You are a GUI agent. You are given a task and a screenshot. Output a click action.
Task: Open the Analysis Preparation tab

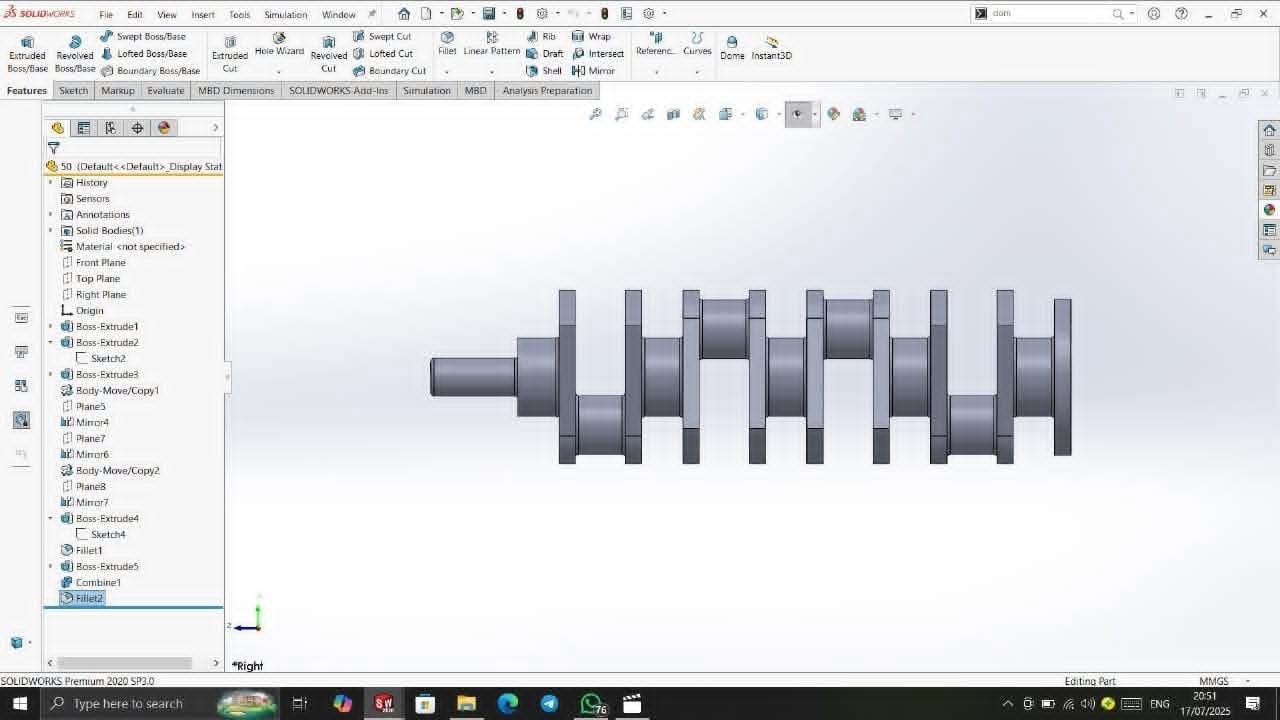[547, 90]
